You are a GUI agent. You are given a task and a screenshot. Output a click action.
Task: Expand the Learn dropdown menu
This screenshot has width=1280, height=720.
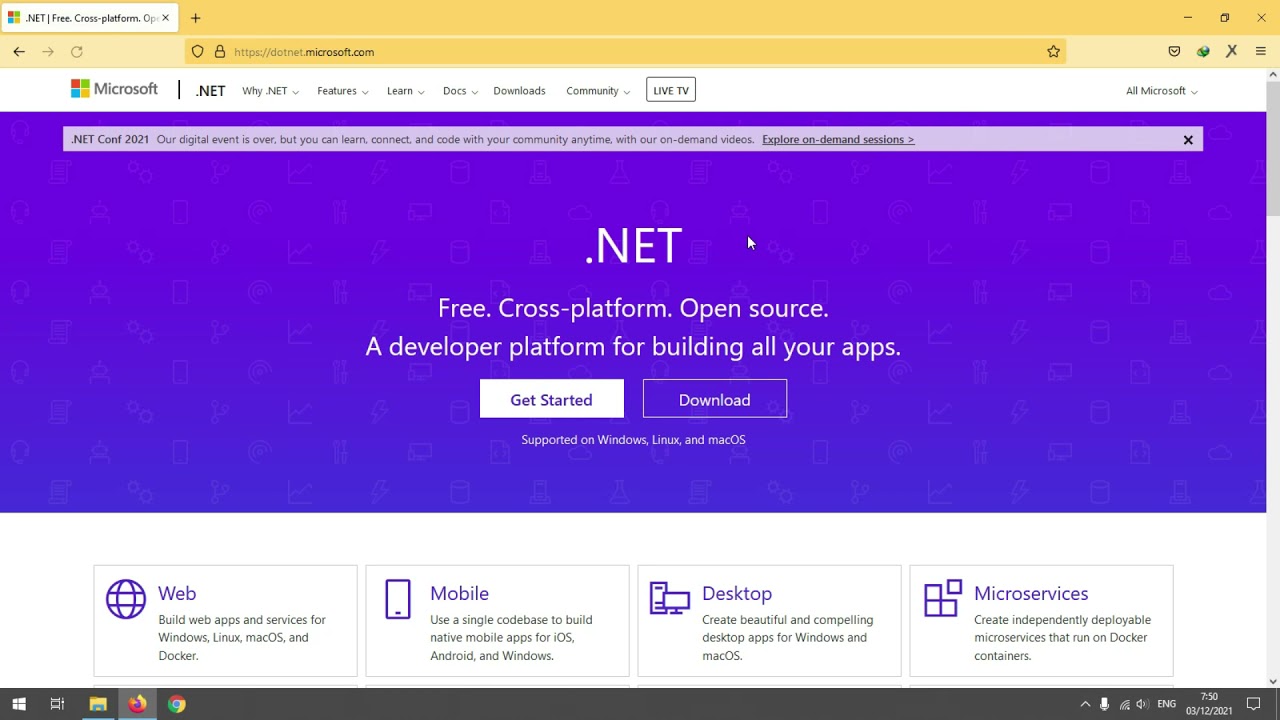point(405,91)
